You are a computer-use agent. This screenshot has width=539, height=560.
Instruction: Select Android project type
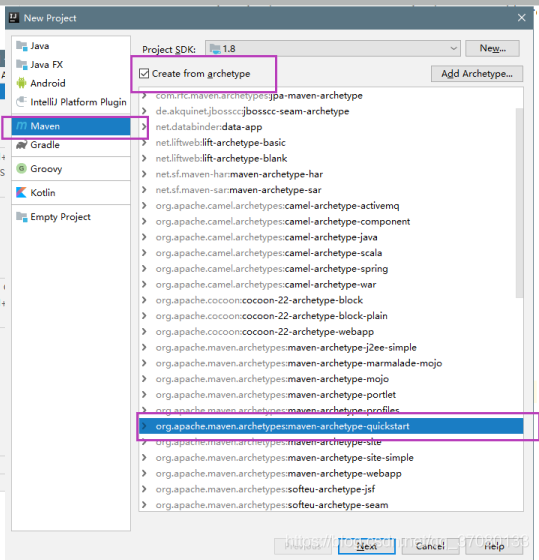pos(71,83)
